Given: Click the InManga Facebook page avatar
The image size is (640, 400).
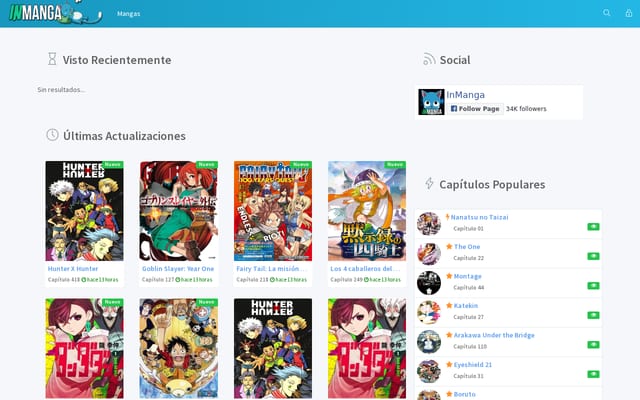Looking at the screenshot, I should (x=431, y=102).
